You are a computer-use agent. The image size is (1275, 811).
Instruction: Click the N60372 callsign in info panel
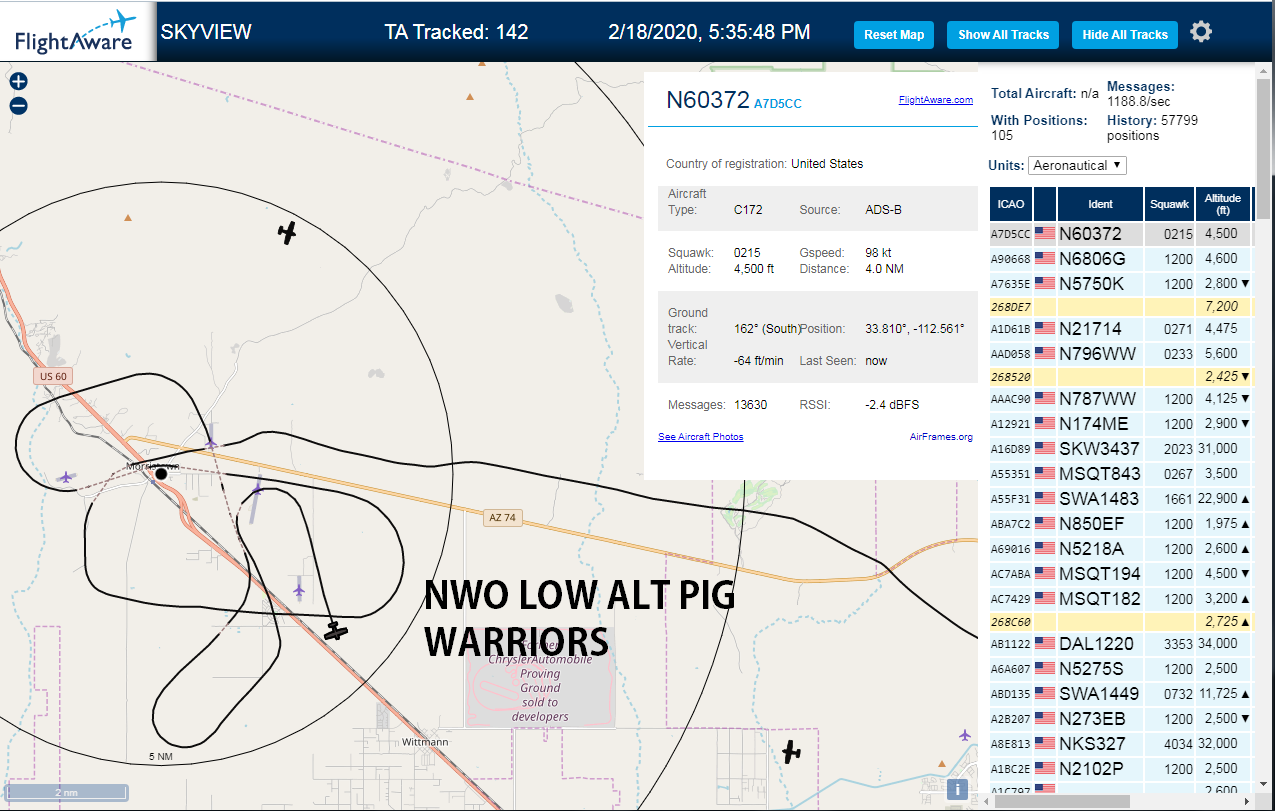tap(708, 99)
